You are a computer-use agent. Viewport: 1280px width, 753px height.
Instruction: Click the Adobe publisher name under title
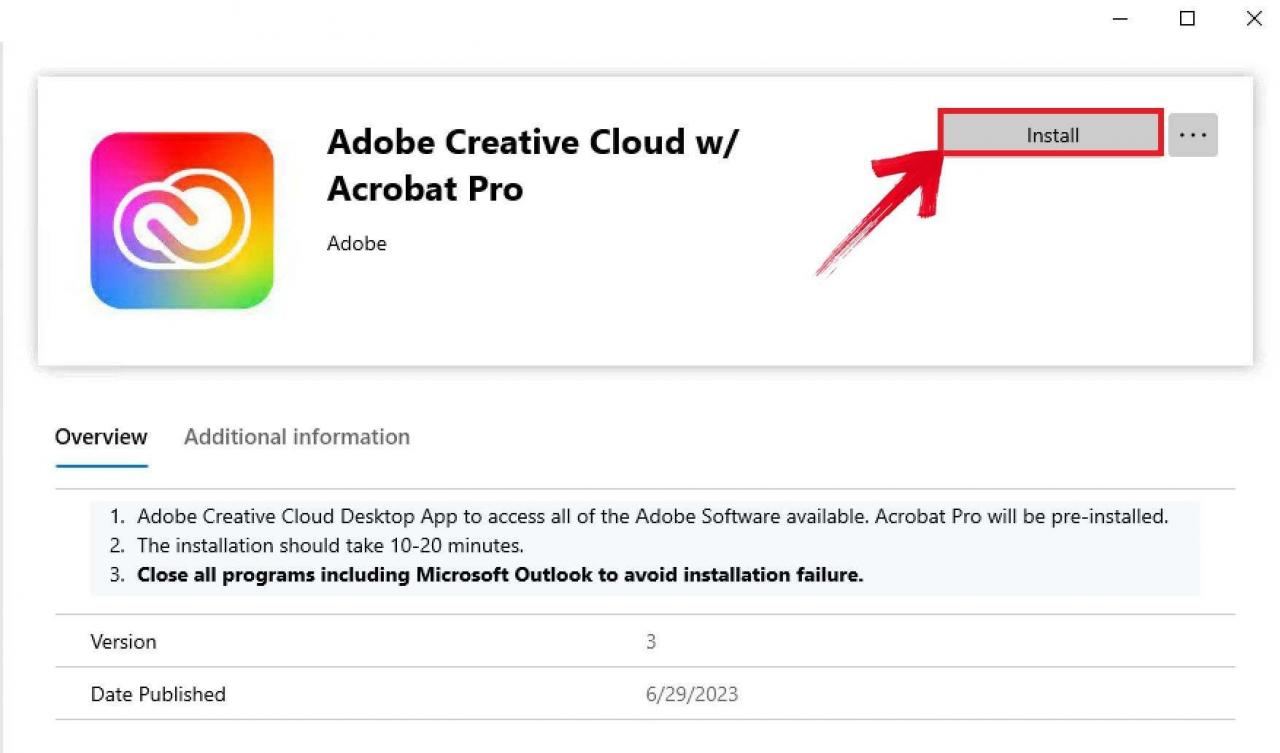click(x=356, y=243)
